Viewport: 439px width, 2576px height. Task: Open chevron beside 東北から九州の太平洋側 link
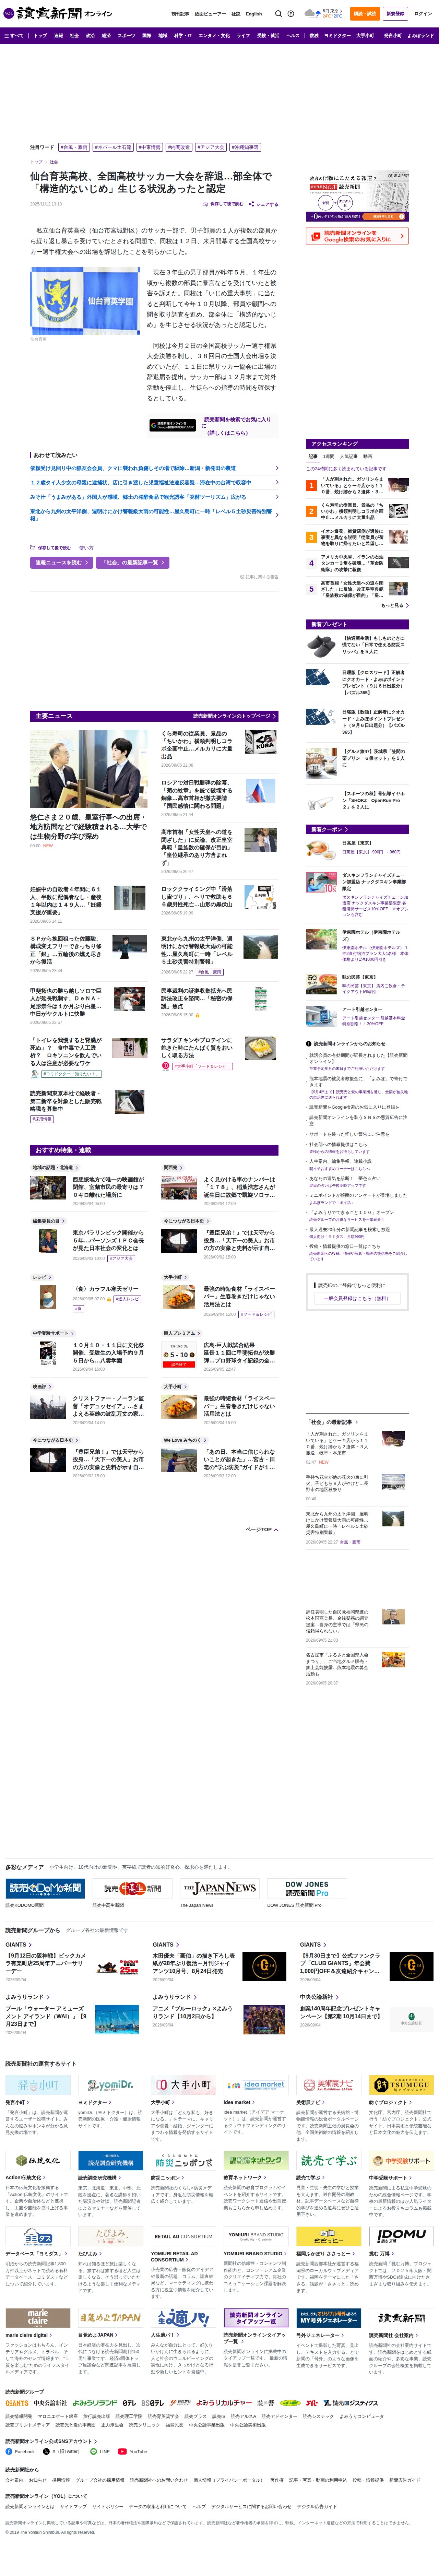(277, 514)
